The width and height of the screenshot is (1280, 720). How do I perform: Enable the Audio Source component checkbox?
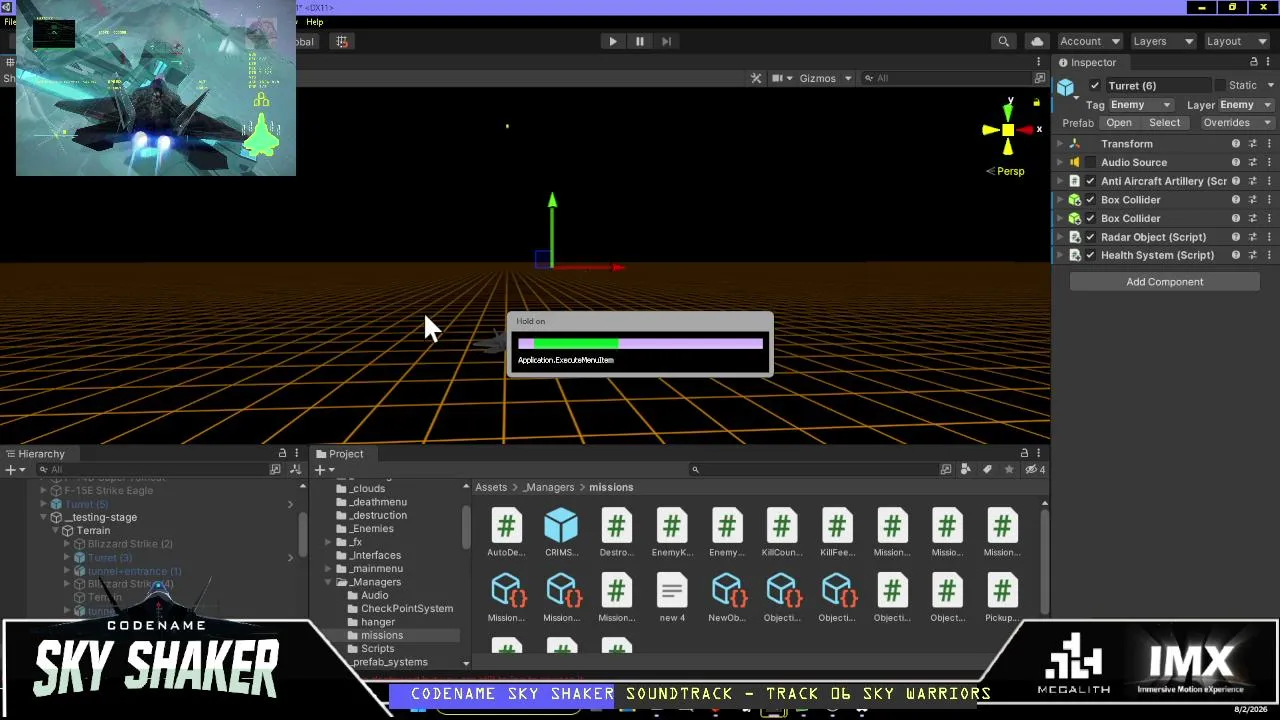1091,162
